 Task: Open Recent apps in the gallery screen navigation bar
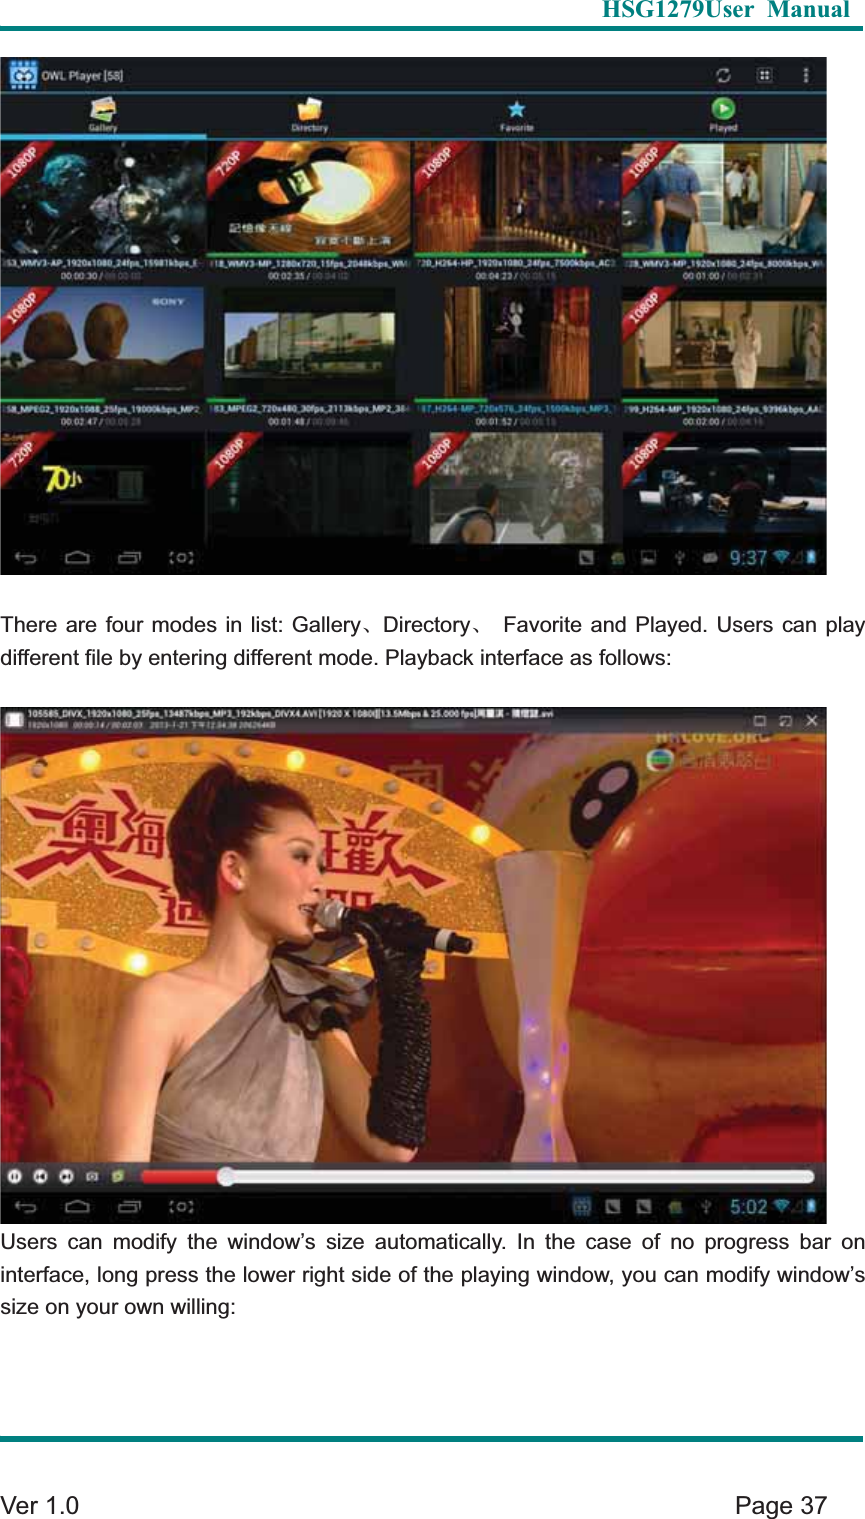[x=129, y=558]
